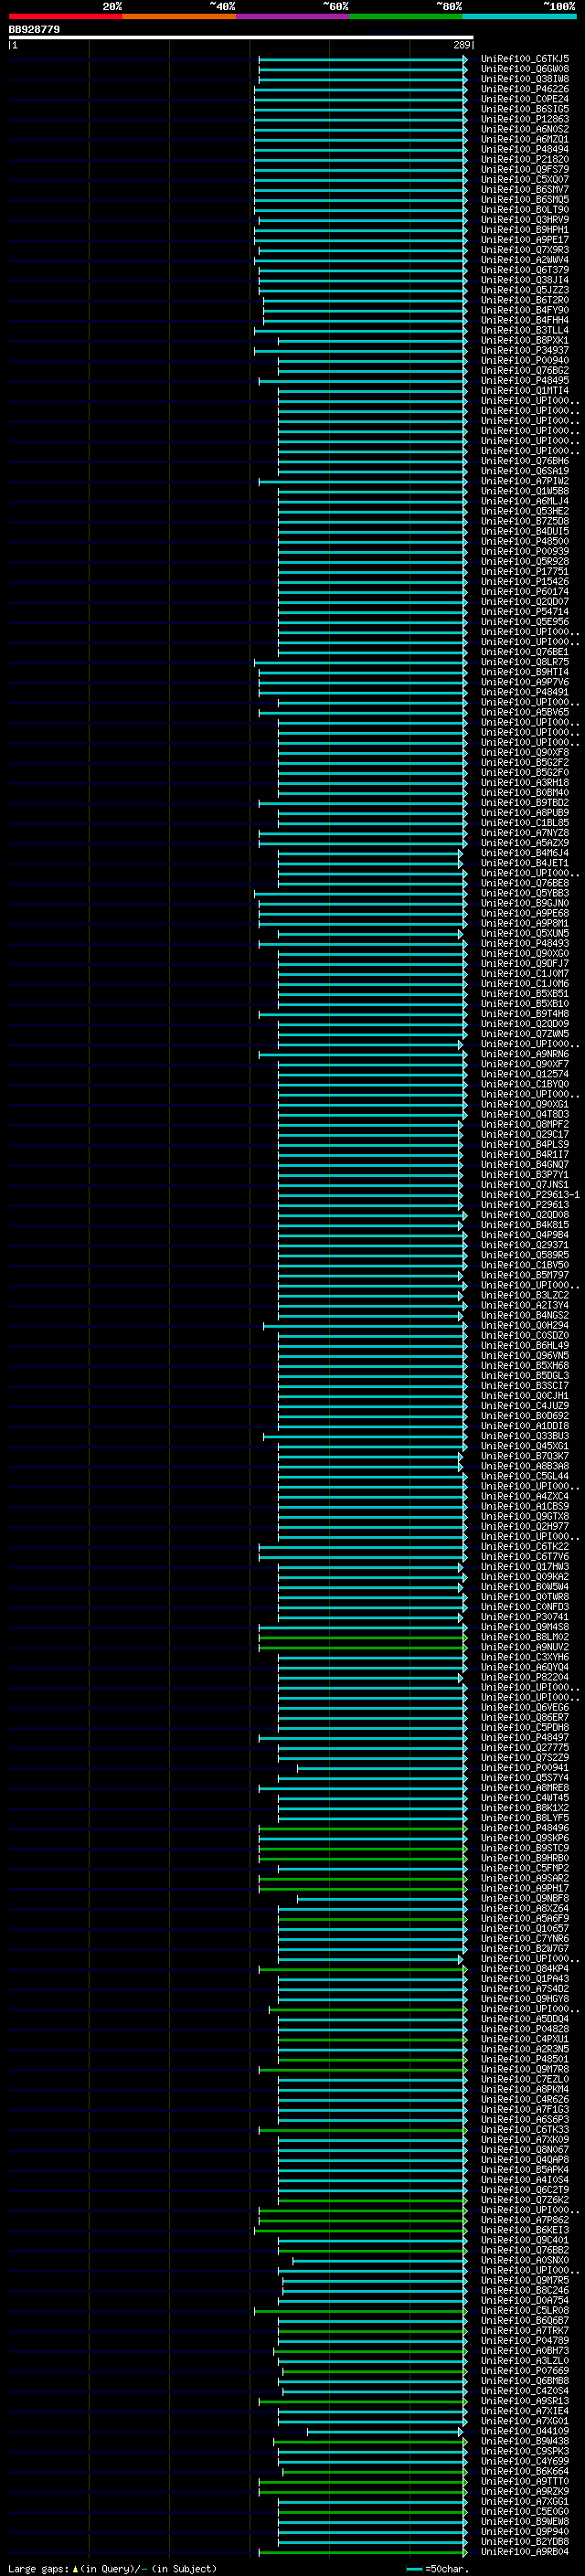
Task: Click the label UniRef100_P48495
Action: click(x=525, y=381)
